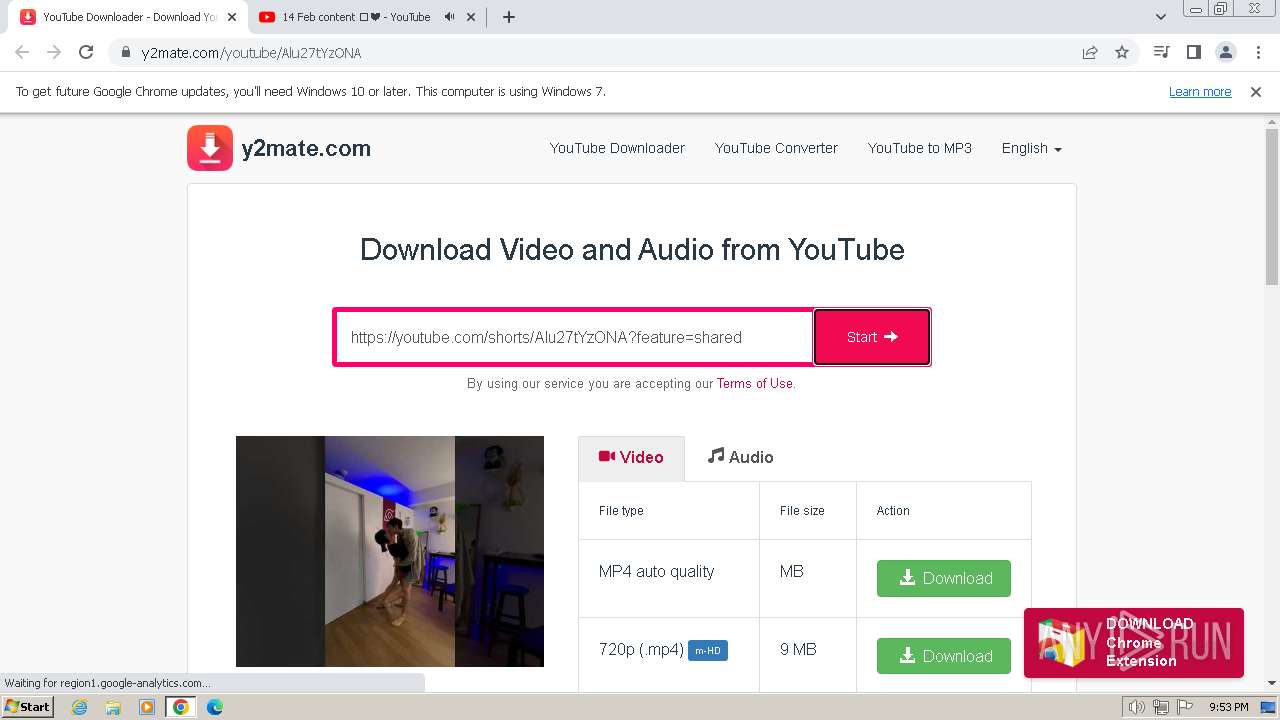1280x720 pixels.
Task: Download the MP4 auto quality file
Action: point(944,578)
